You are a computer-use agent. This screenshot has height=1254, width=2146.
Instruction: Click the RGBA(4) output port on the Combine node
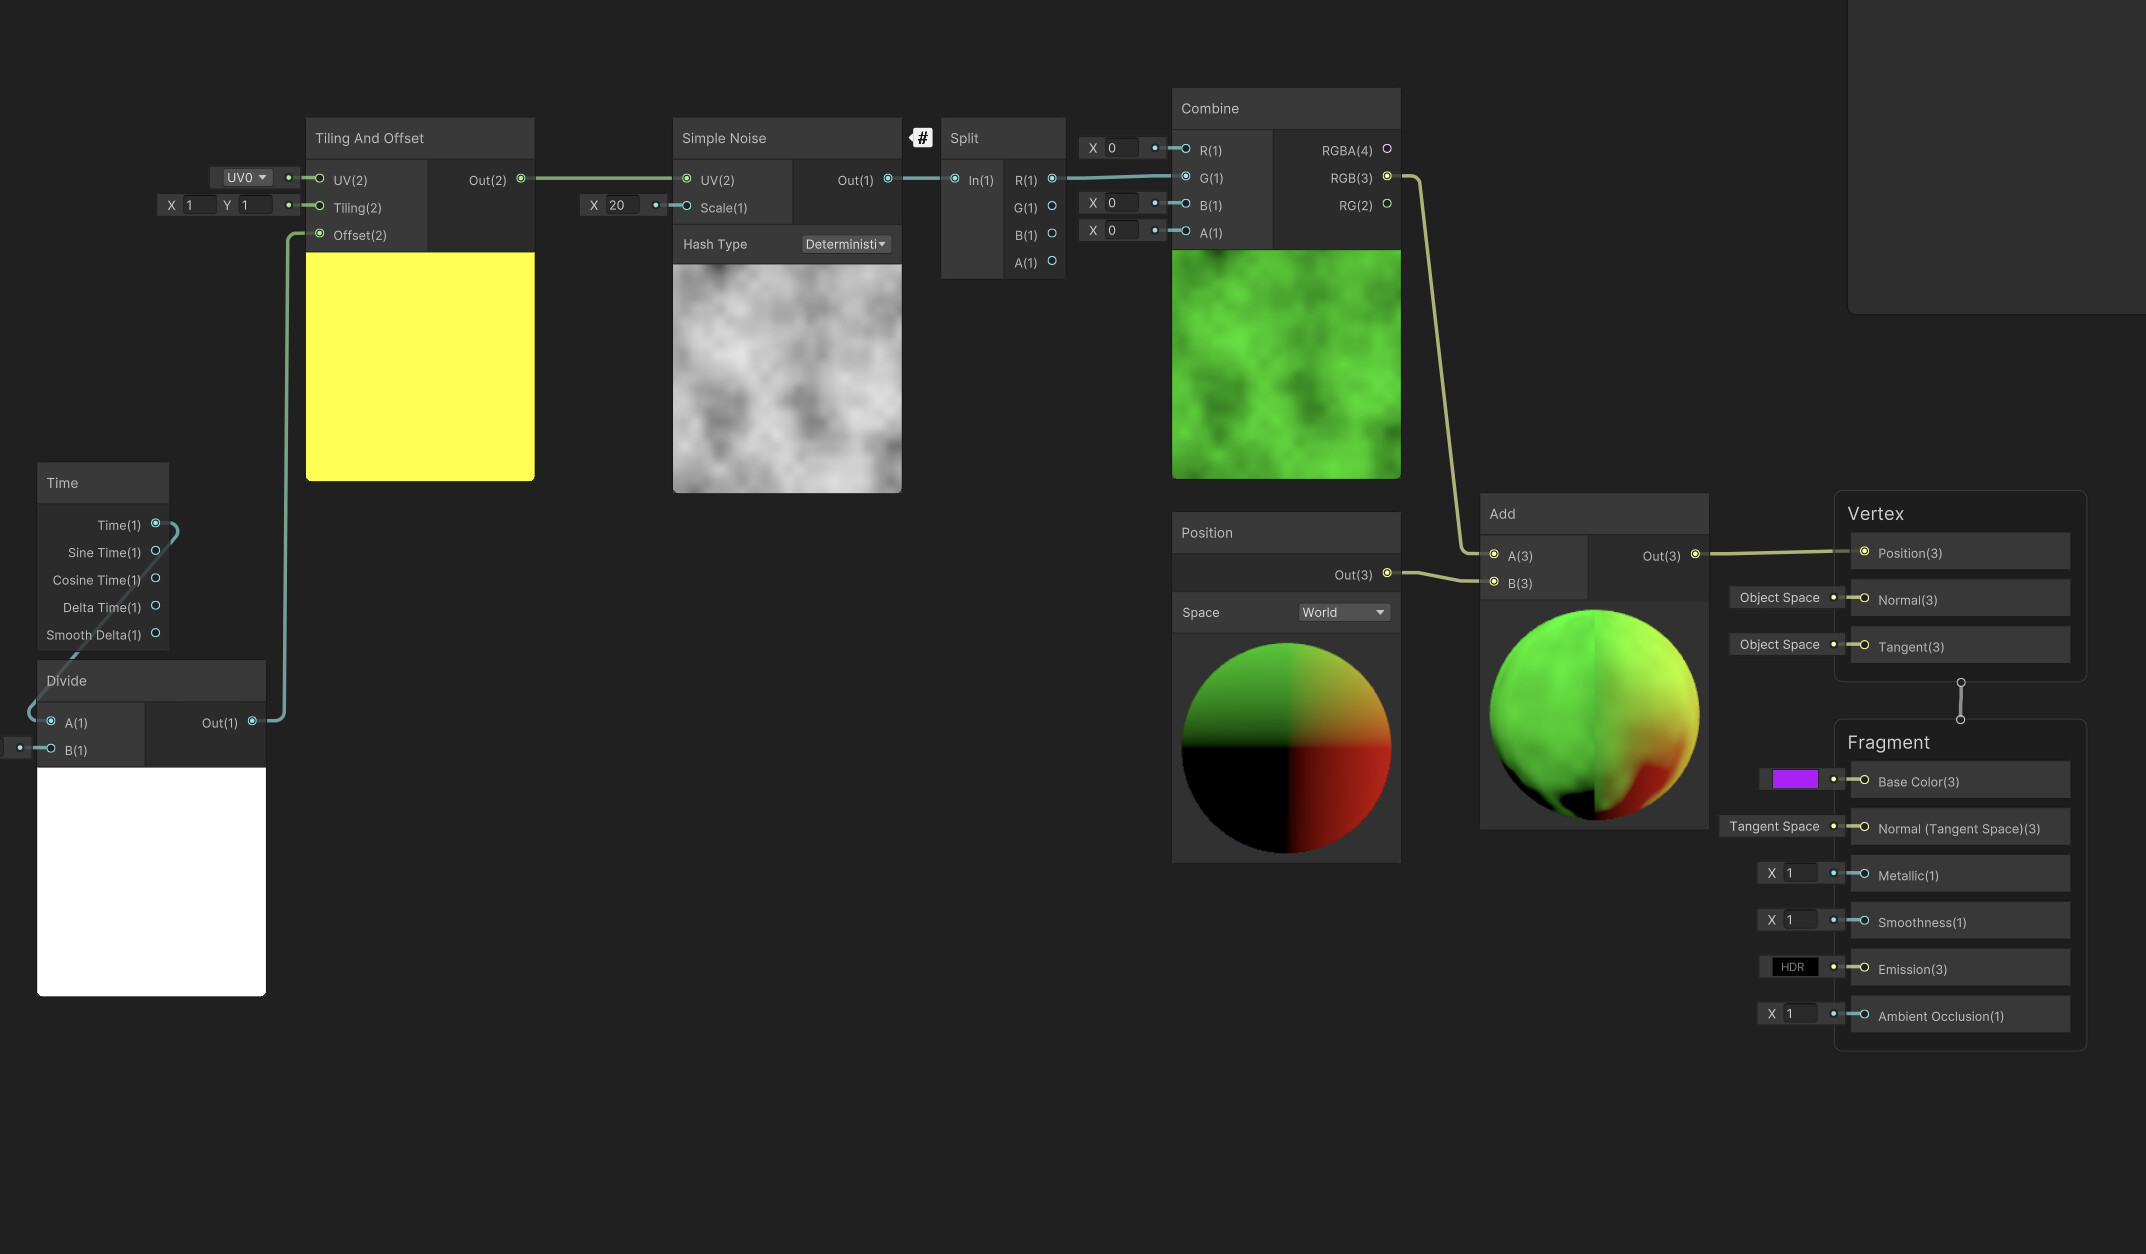[1387, 148]
